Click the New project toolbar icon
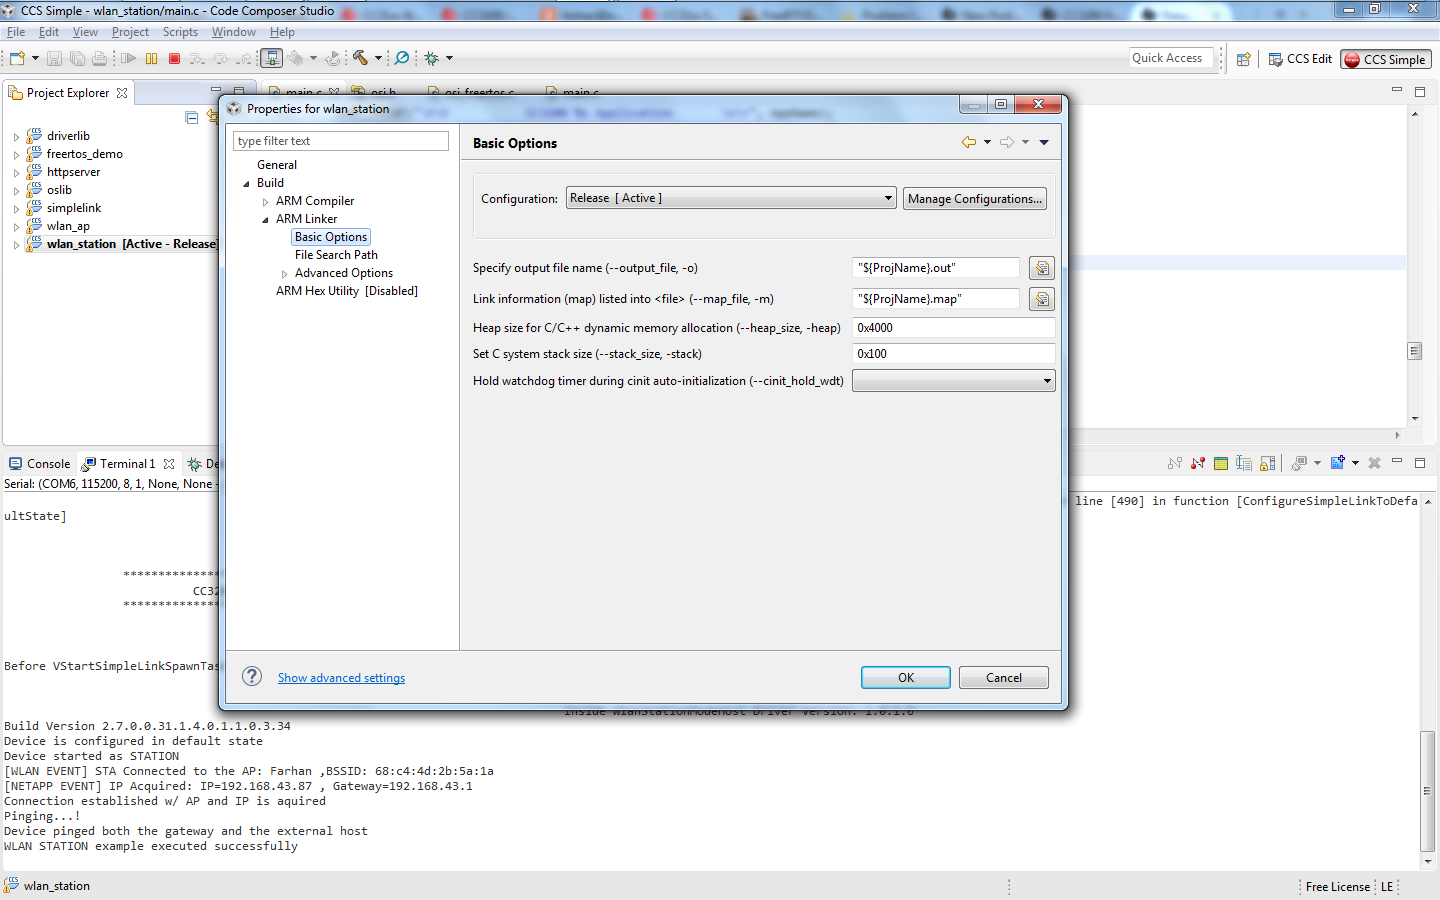The width and height of the screenshot is (1440, 900). point(17,58)
